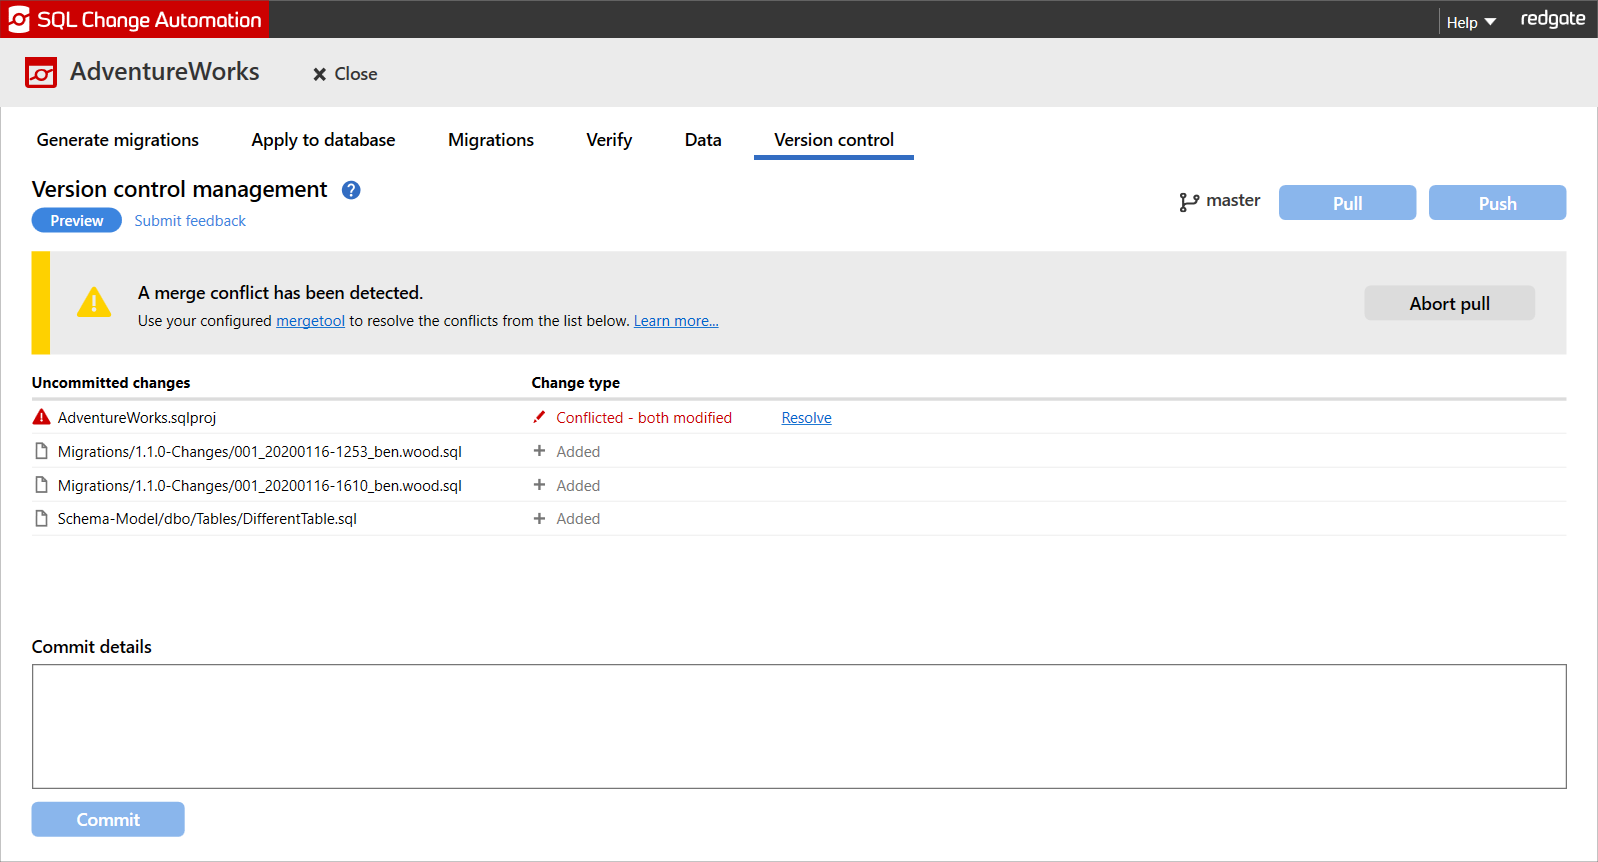
Task: Click the master branch icon
Action: tap(1188, 202)
